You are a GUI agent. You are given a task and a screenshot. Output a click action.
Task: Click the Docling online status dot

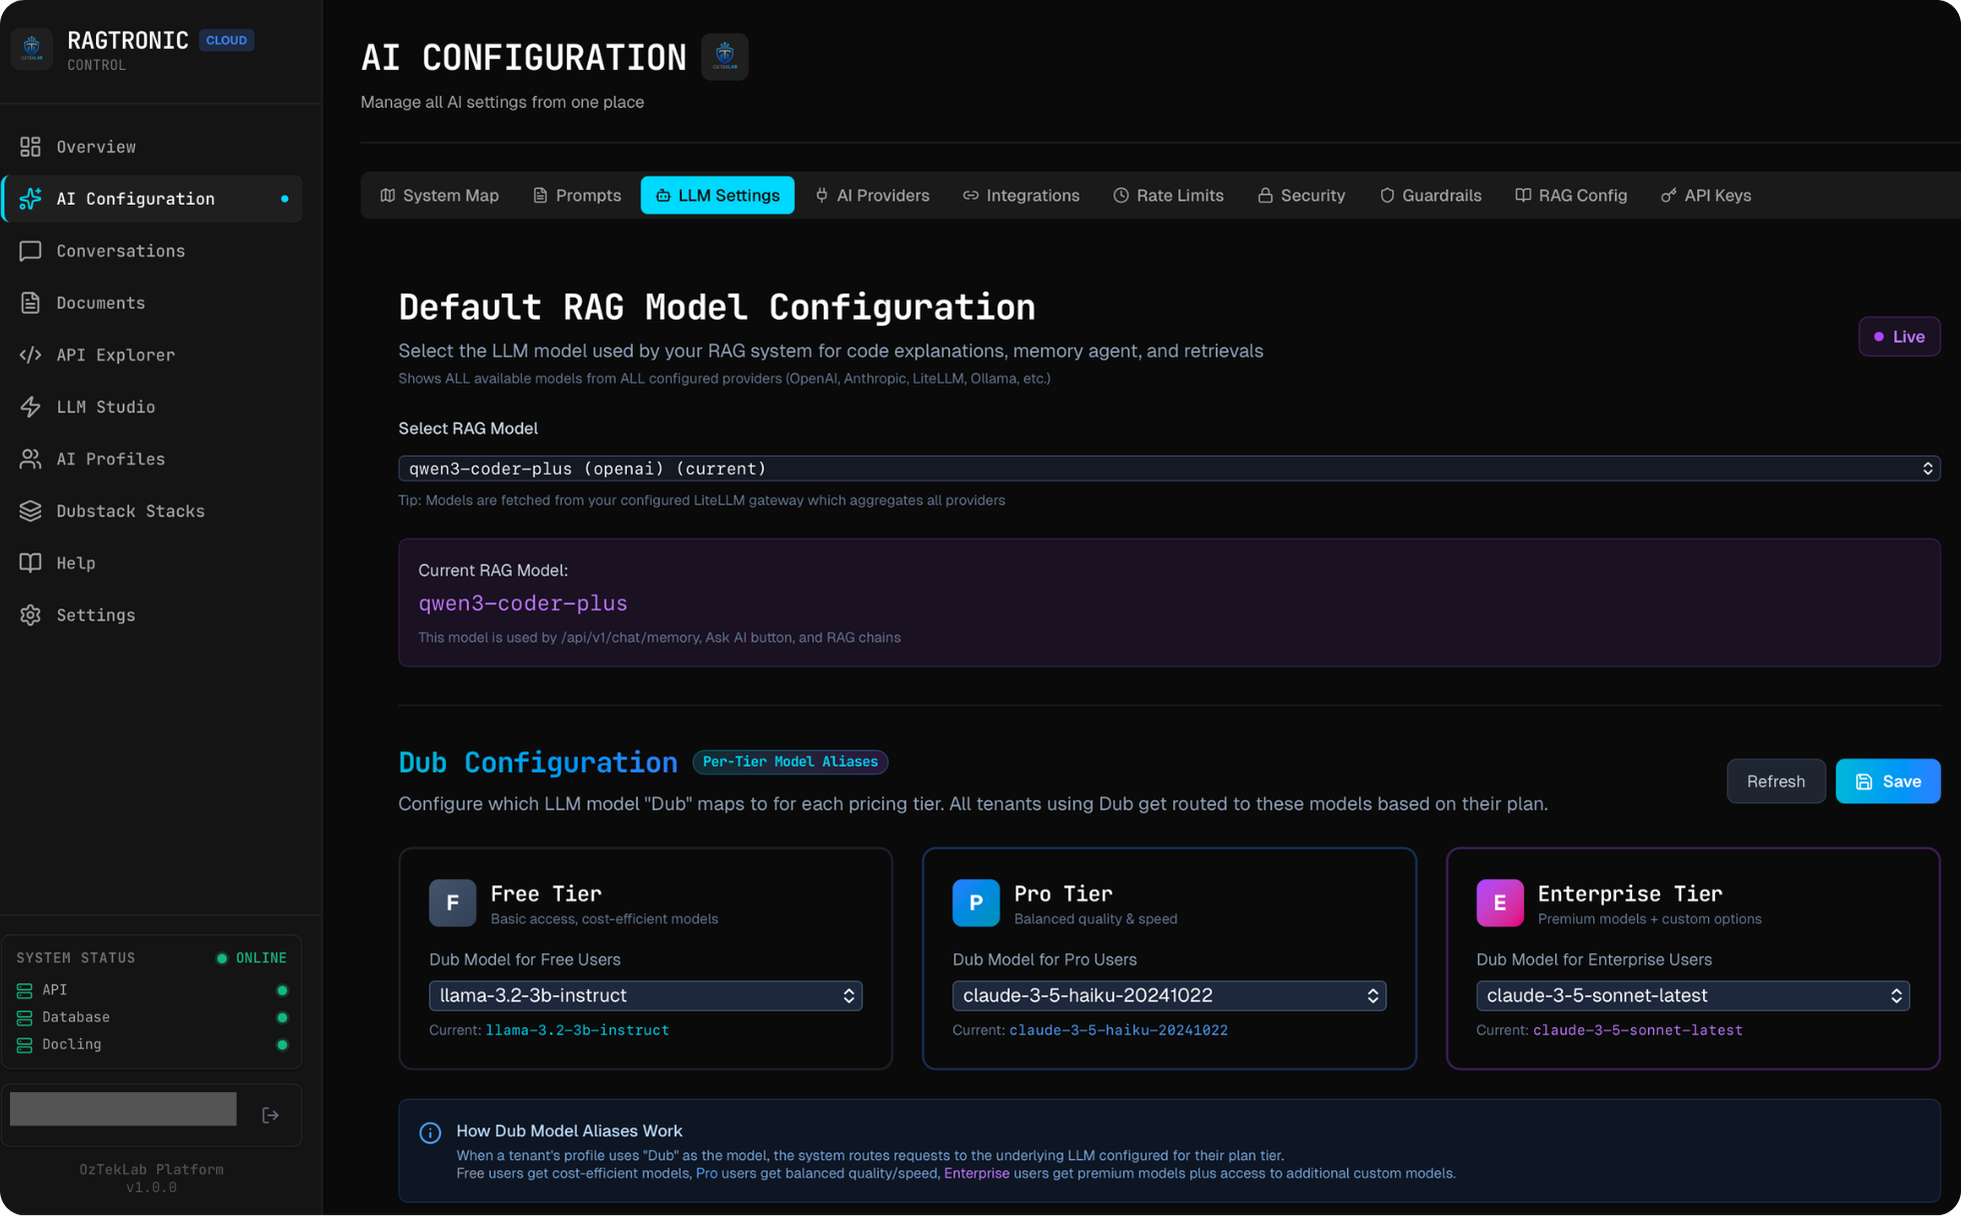coord(281,1044)
